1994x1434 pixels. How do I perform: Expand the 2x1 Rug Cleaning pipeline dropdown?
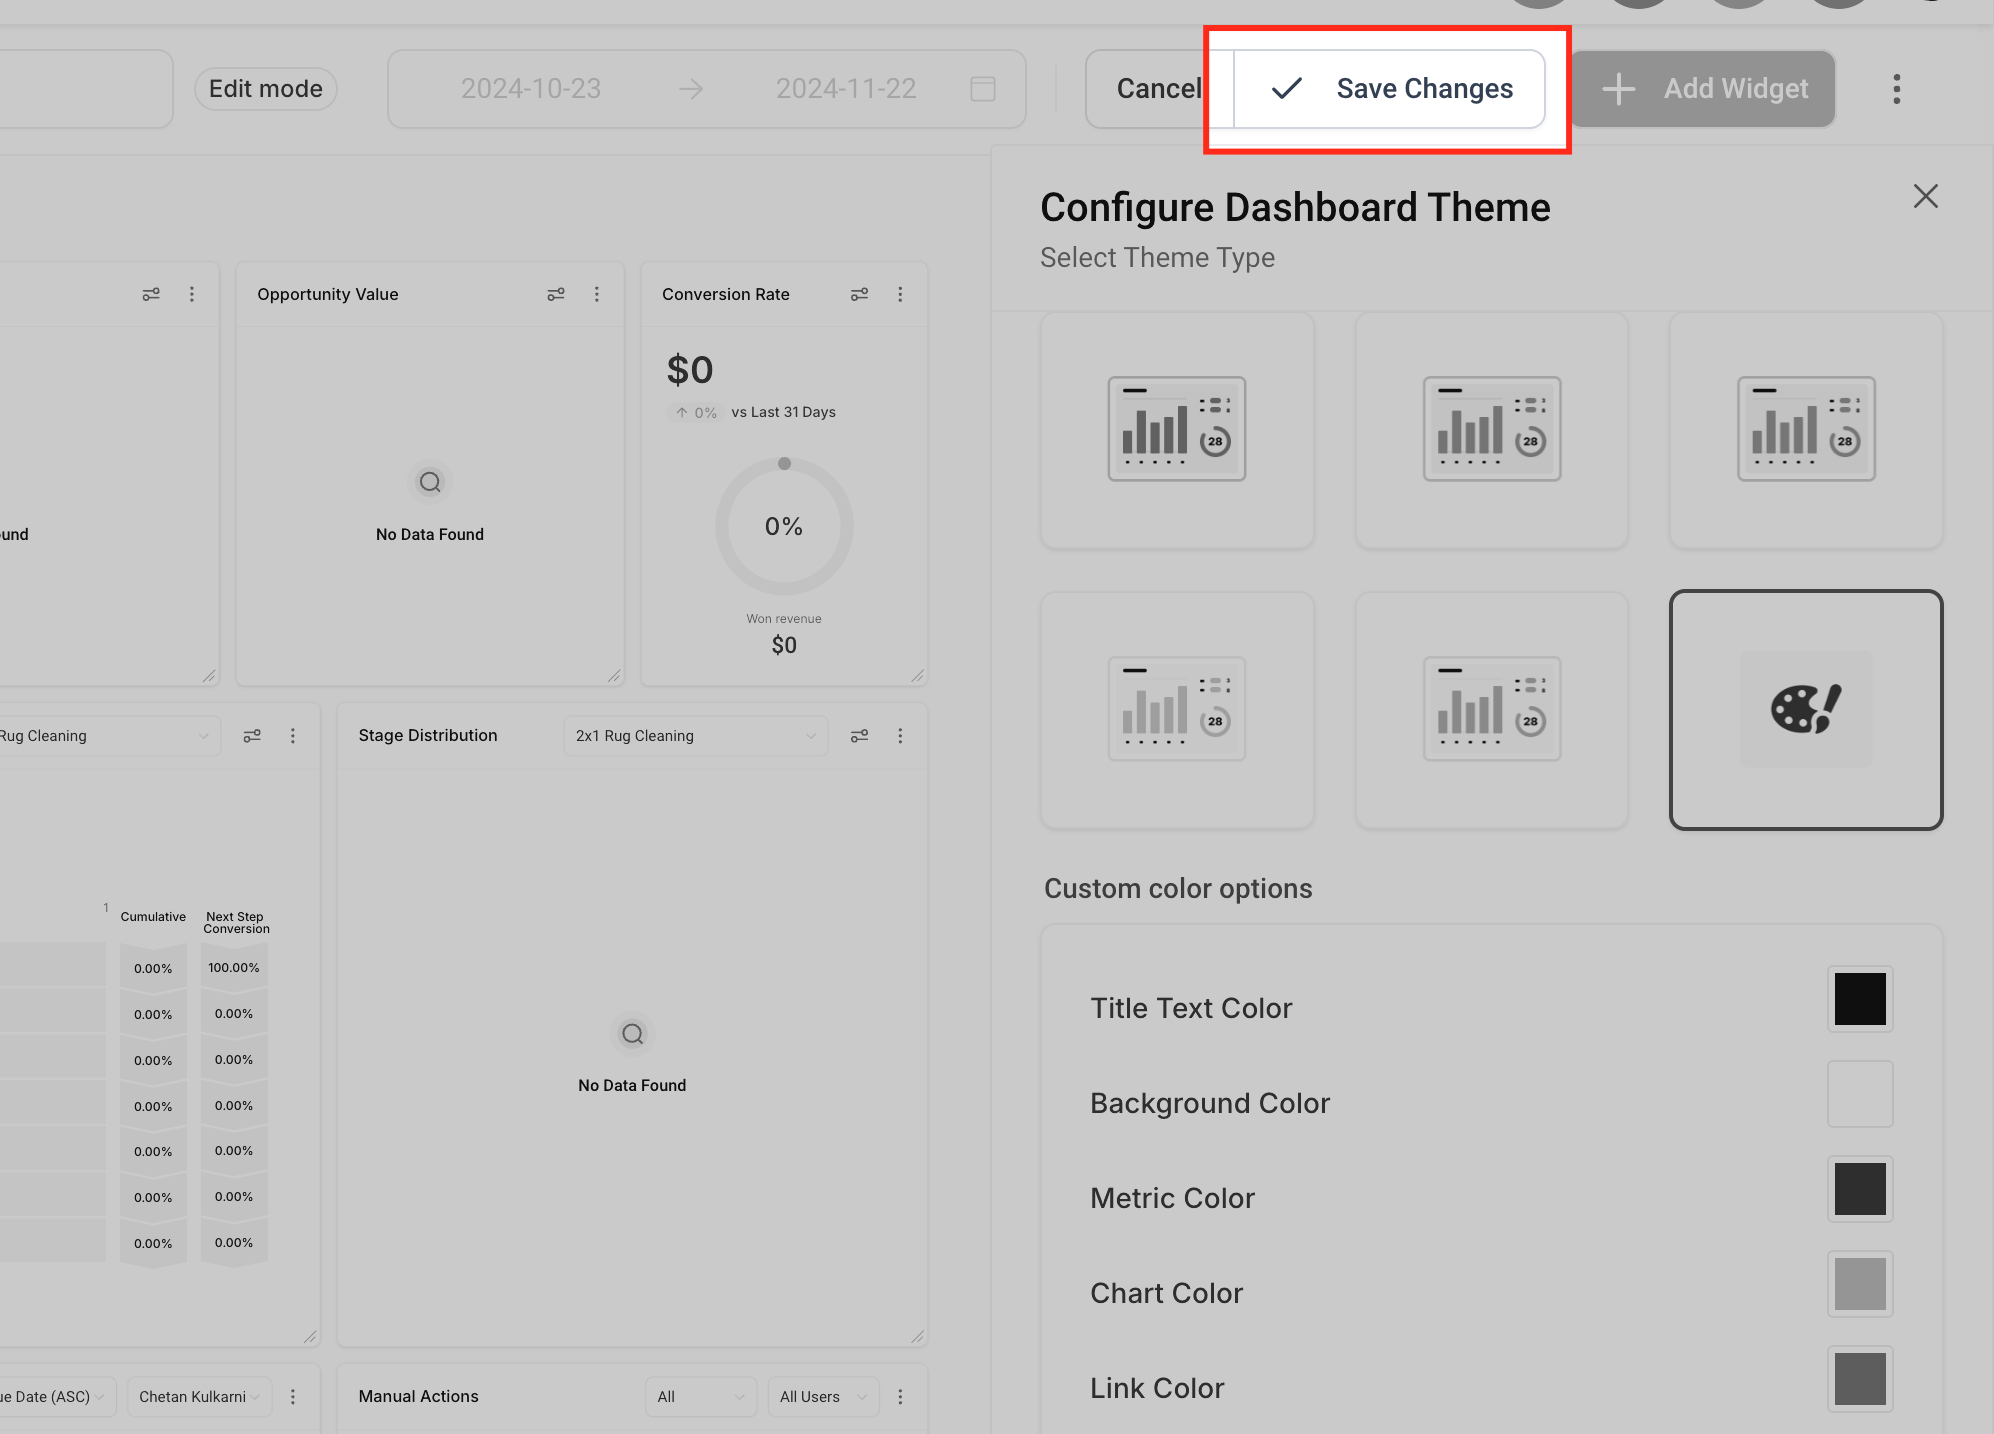point(695,736)
